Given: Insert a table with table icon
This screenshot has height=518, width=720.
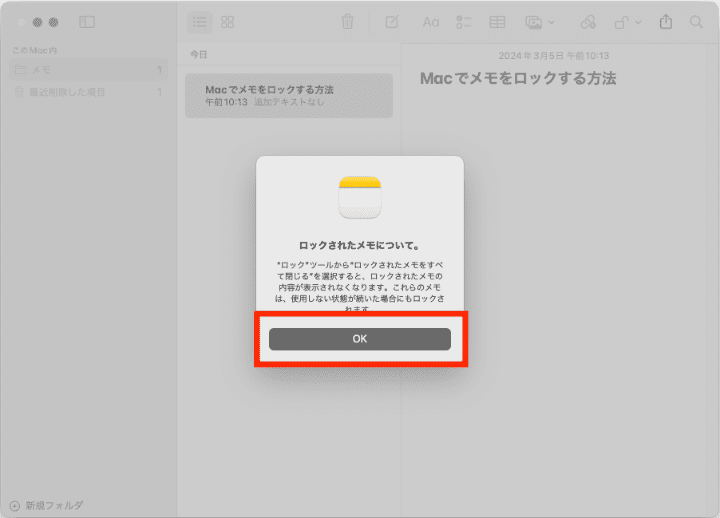Looking at the screenshot, I should [497, 22].
